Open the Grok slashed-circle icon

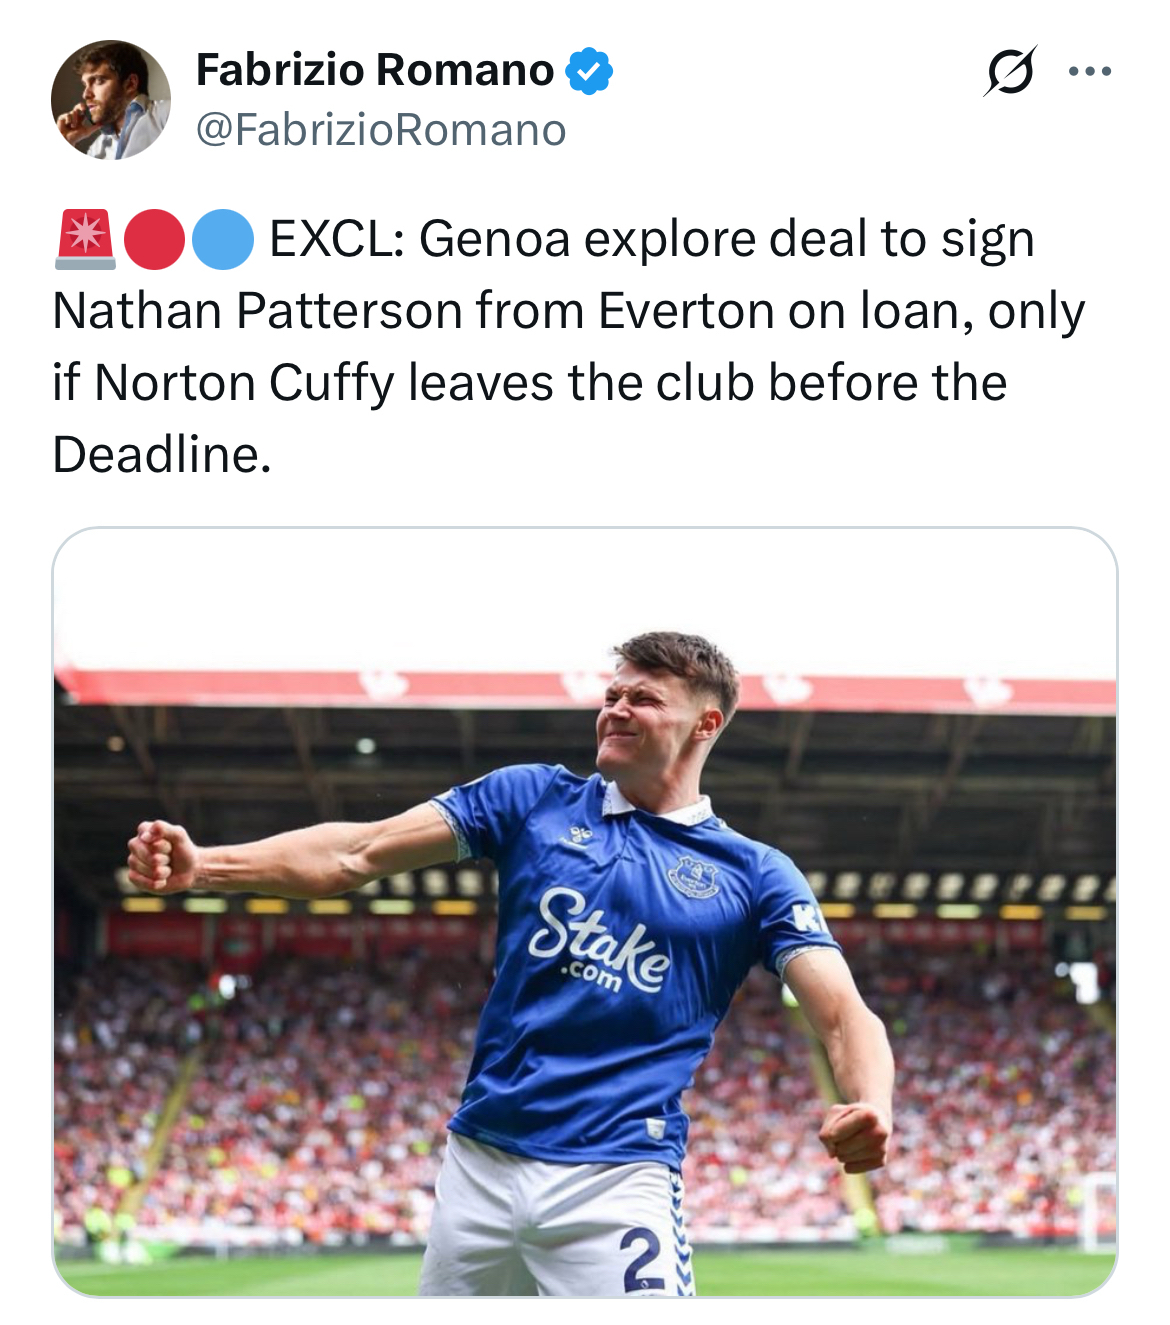1009,72
